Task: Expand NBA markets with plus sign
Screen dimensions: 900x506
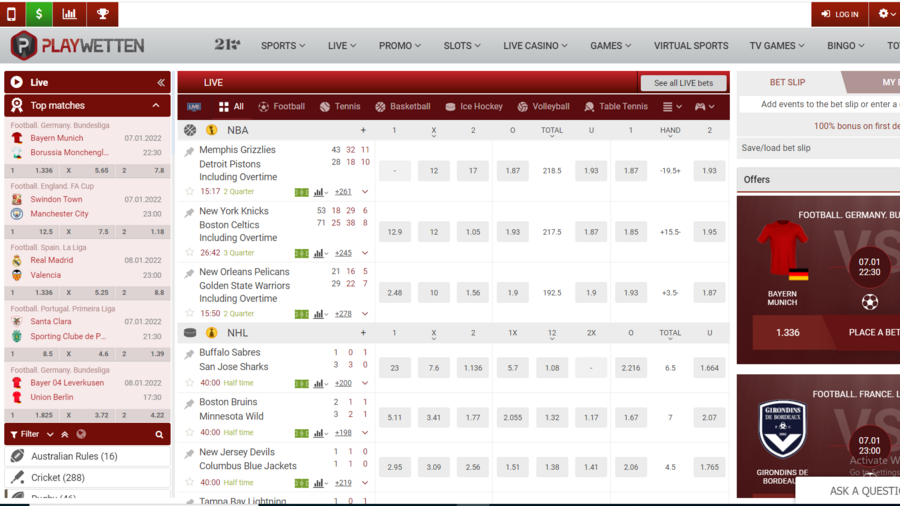Action: (363, 130)
